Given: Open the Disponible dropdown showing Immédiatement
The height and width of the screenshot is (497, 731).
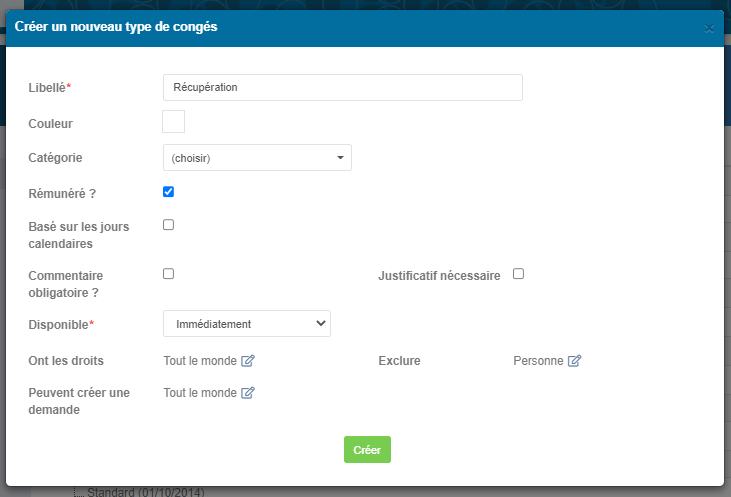Looking at the screenshot, I should 247,324.
